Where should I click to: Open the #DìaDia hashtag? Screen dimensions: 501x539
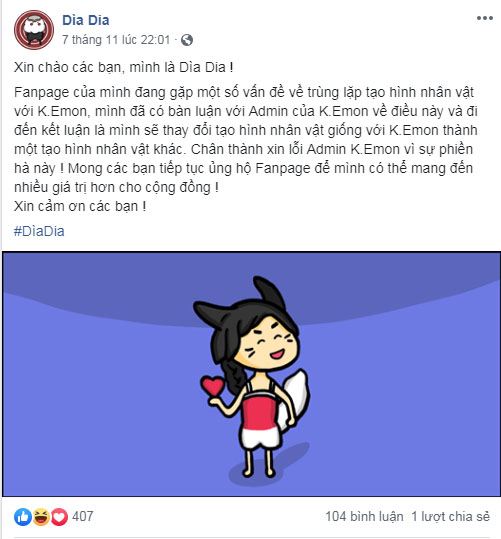point(39,231)
